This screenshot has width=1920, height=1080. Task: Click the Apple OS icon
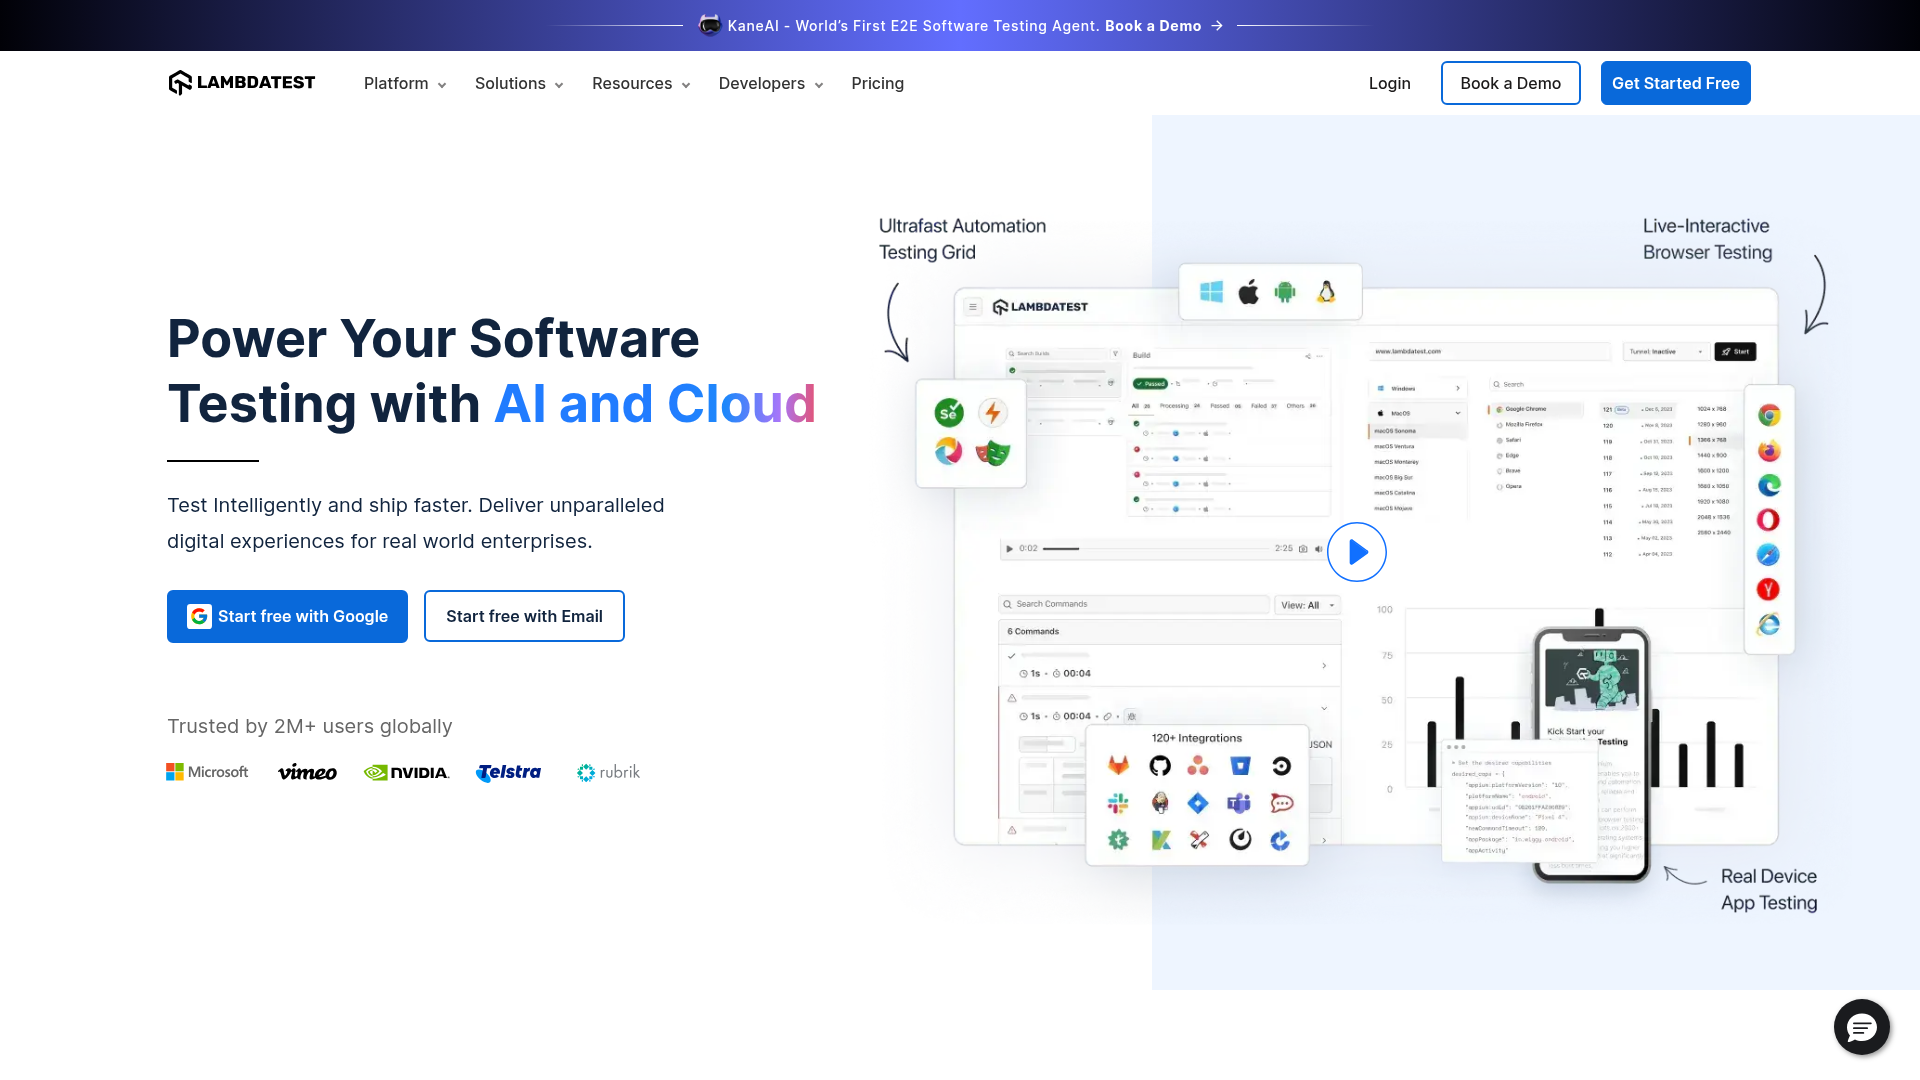coord(1248,292)
